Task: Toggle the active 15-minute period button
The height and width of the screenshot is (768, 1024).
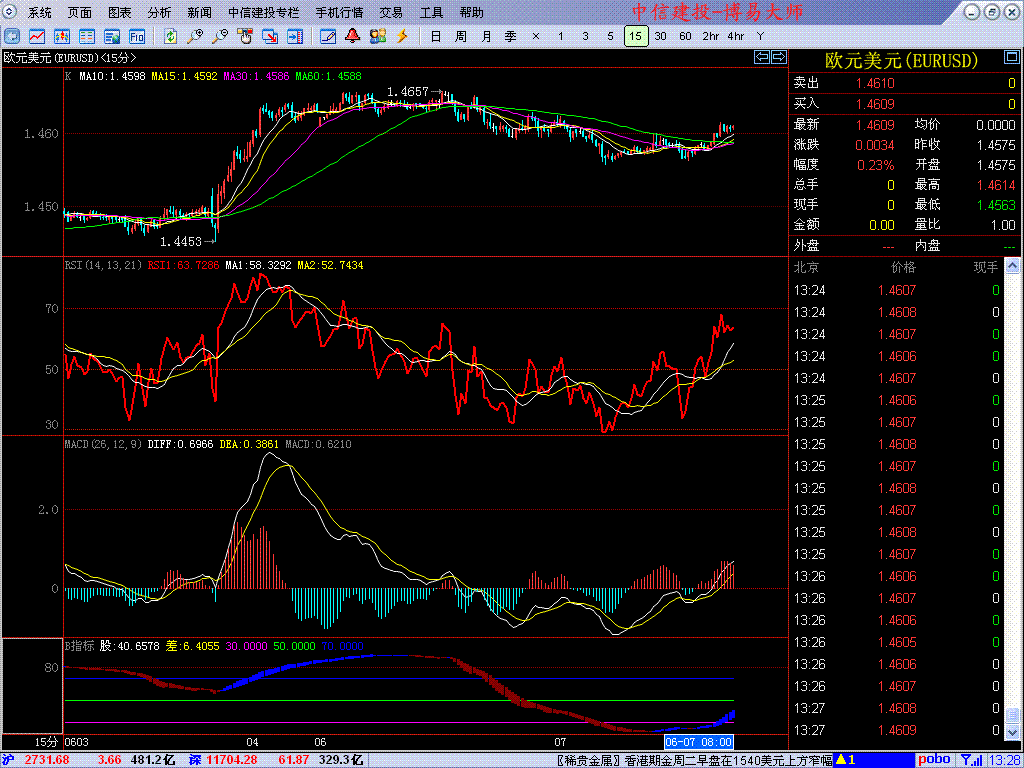Action: pyautogui.click(x=635, y=37)
